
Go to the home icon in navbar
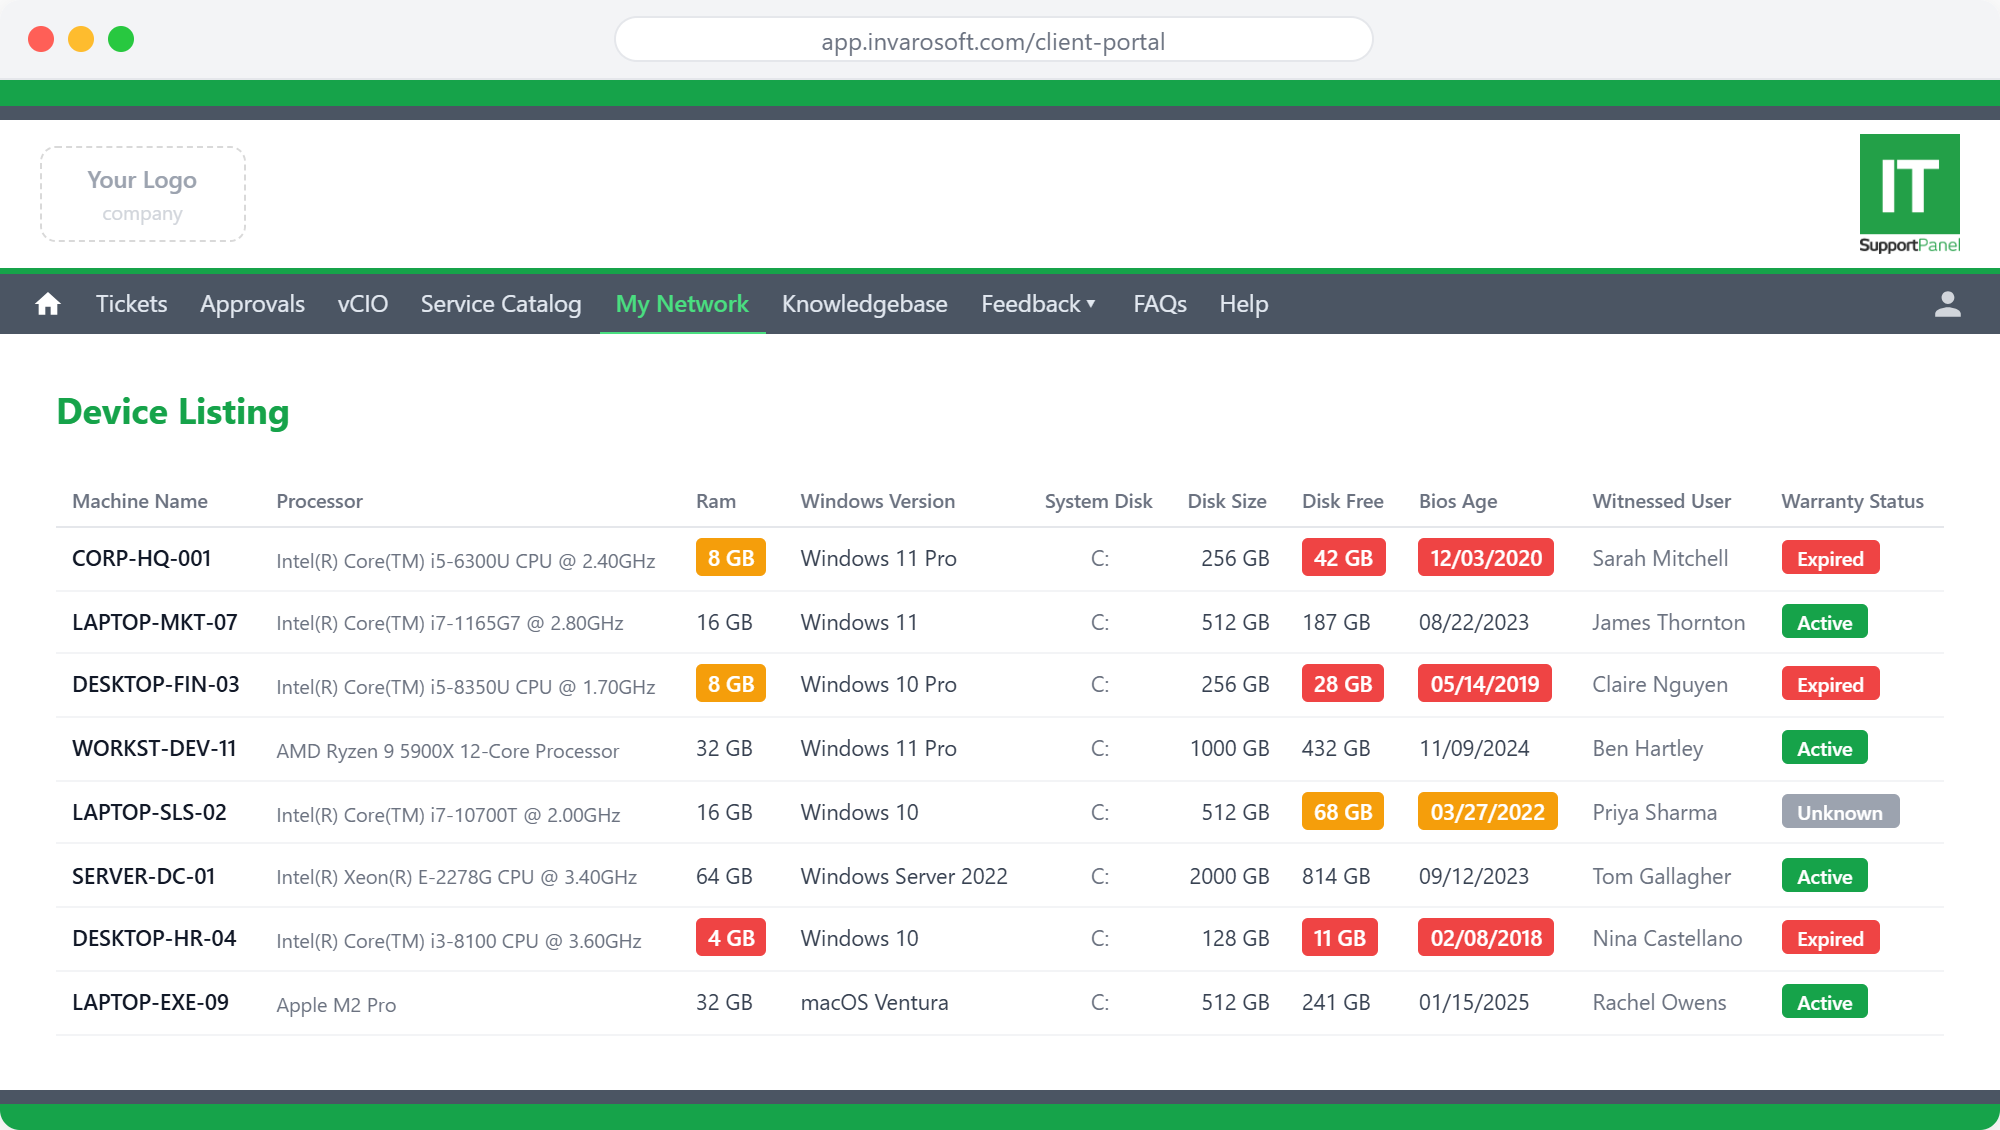48,304
